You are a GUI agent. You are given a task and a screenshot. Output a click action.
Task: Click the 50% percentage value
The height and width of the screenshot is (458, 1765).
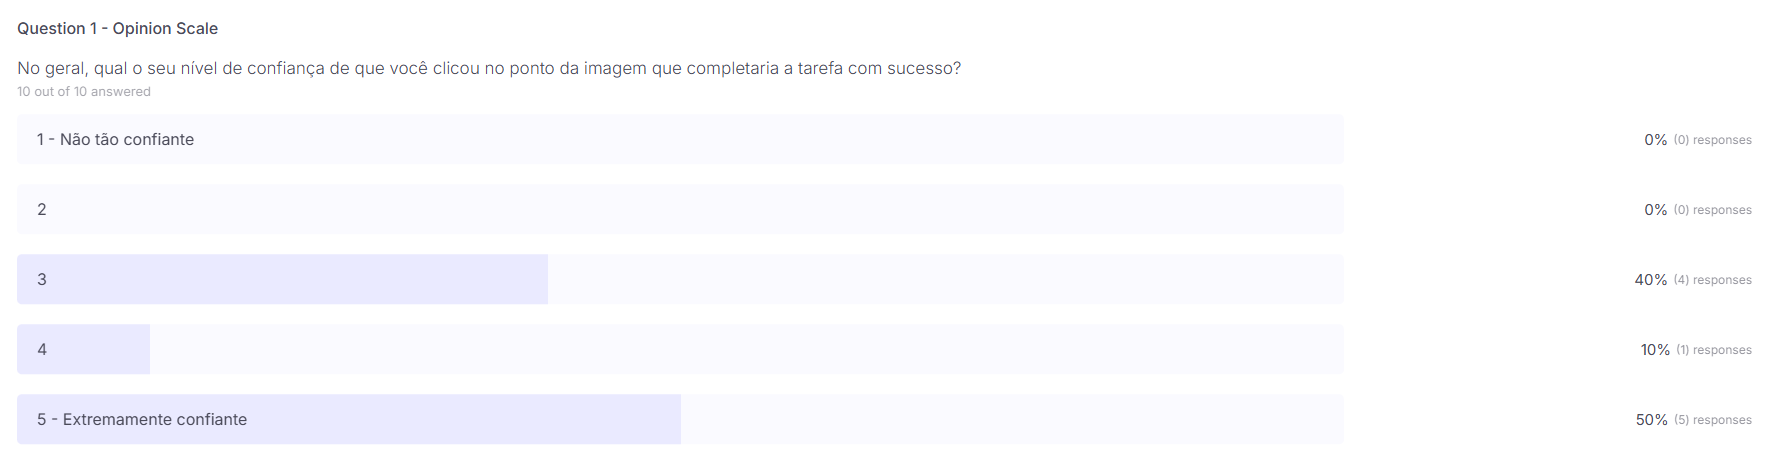(1651, 420)
